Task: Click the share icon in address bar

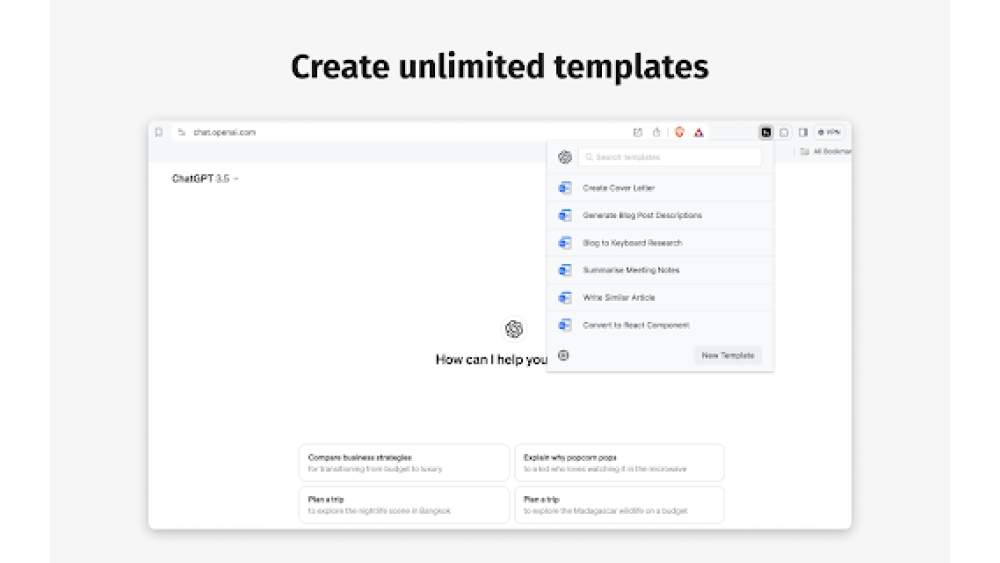Action: (657, 132)
